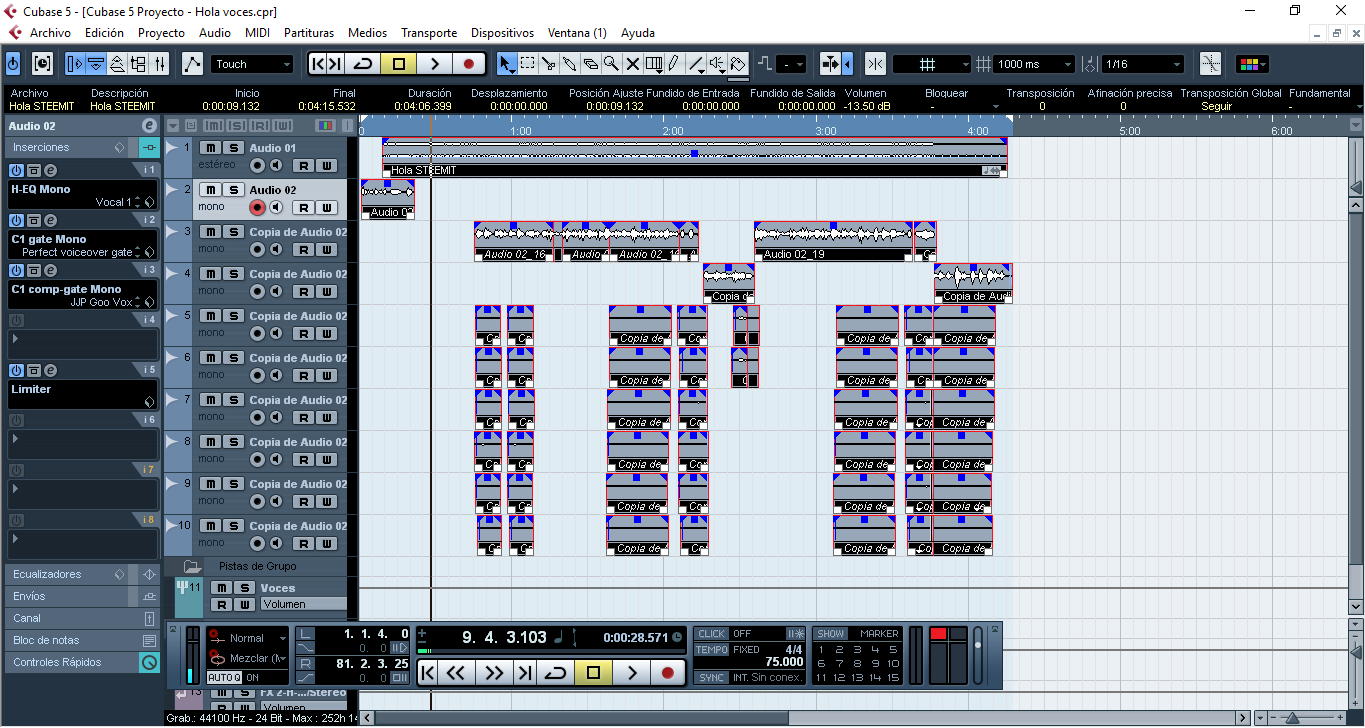Open the H-EQ Mono insert slot
Screen dimensions: 1365x728
pyautogui.click(x=82, y=195)
